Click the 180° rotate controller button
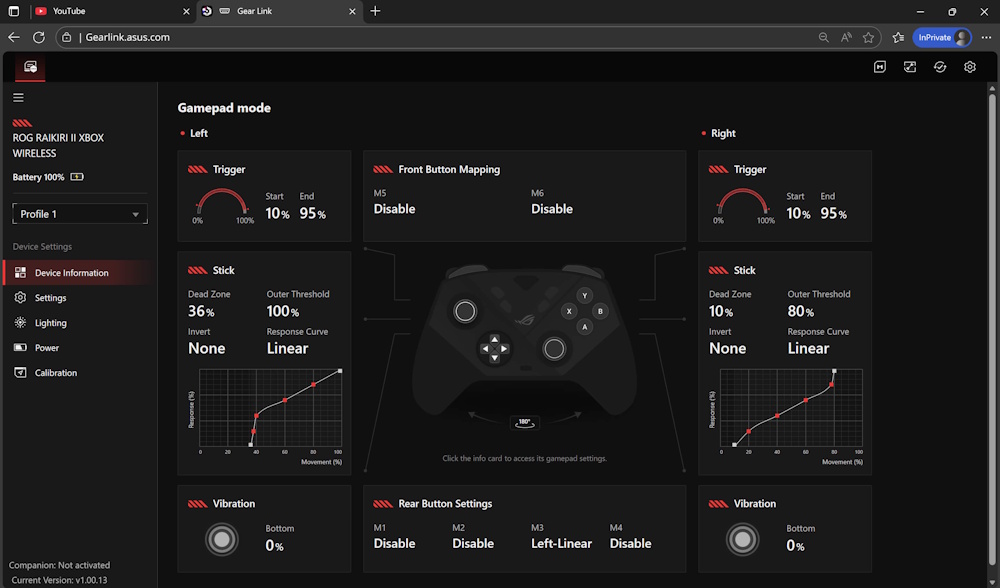The width and height of the screenshot is (1000, 588). click(524, 423)
